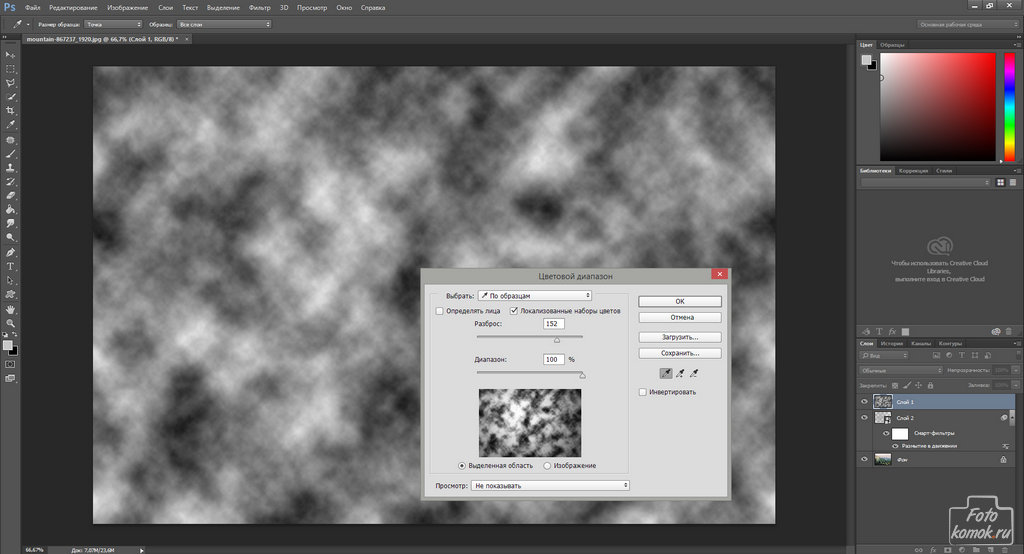Click the Отмена button
1024x554 pixels.
[680, 318]
